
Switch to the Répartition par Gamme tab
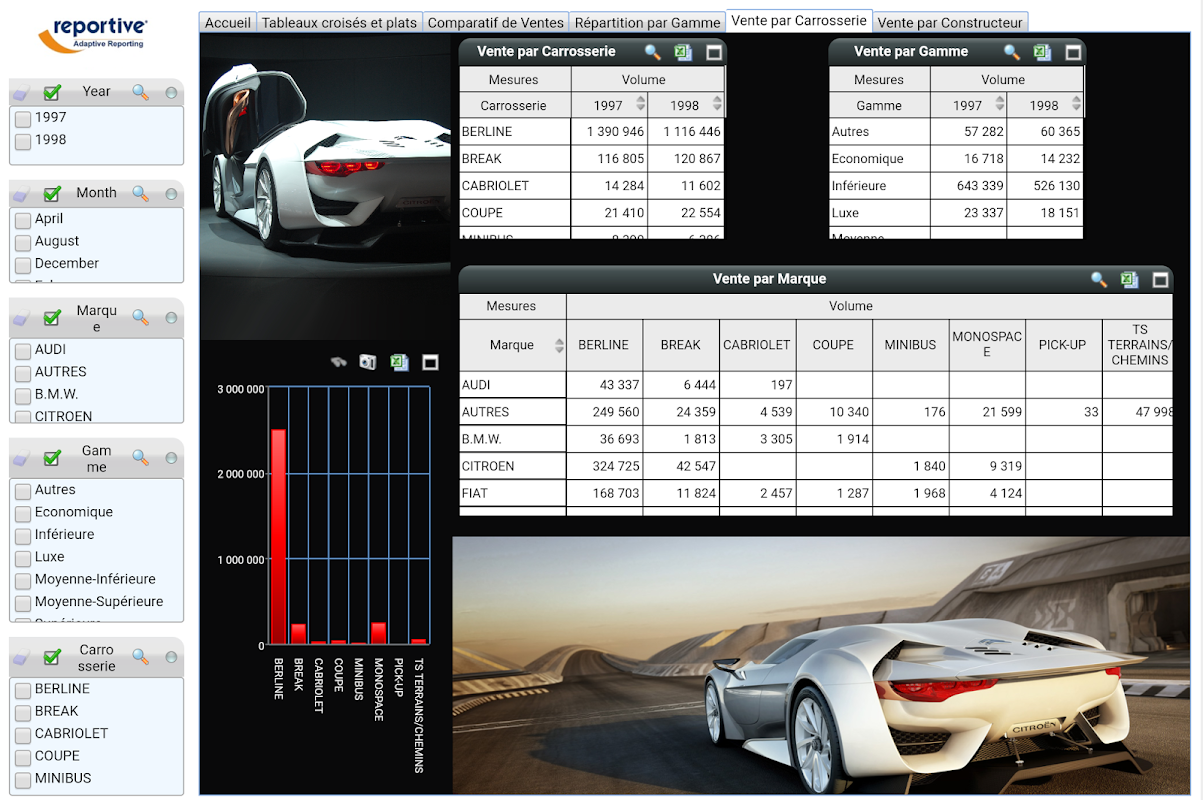[648, 22]
